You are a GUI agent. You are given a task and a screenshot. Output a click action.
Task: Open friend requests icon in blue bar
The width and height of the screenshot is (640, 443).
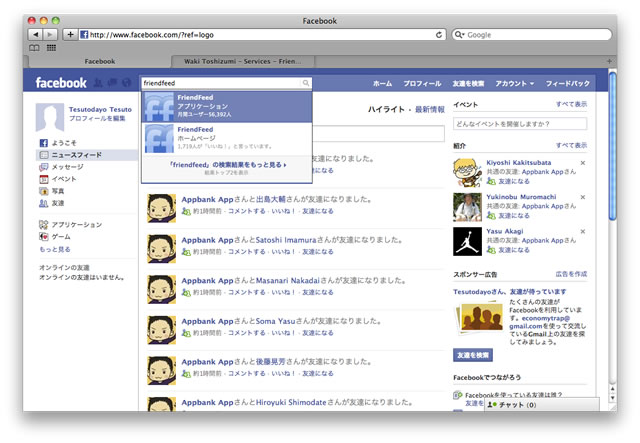(x=98, y=83)
